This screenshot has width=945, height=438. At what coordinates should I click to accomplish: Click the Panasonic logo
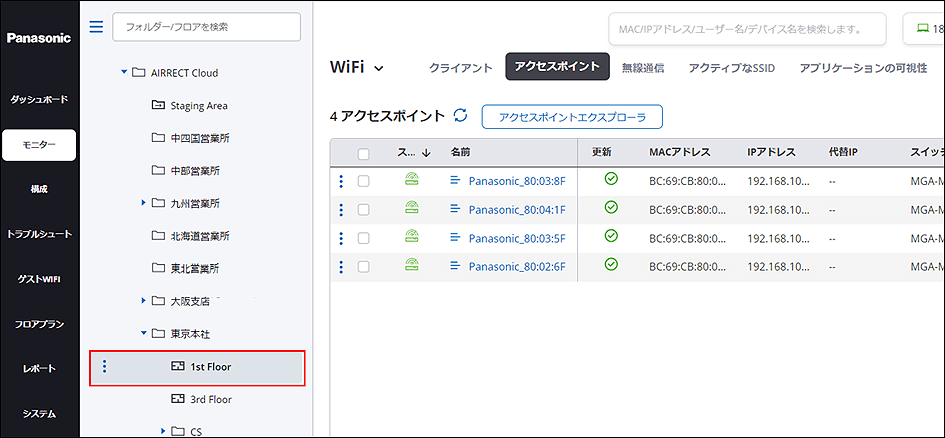(39, 38)
